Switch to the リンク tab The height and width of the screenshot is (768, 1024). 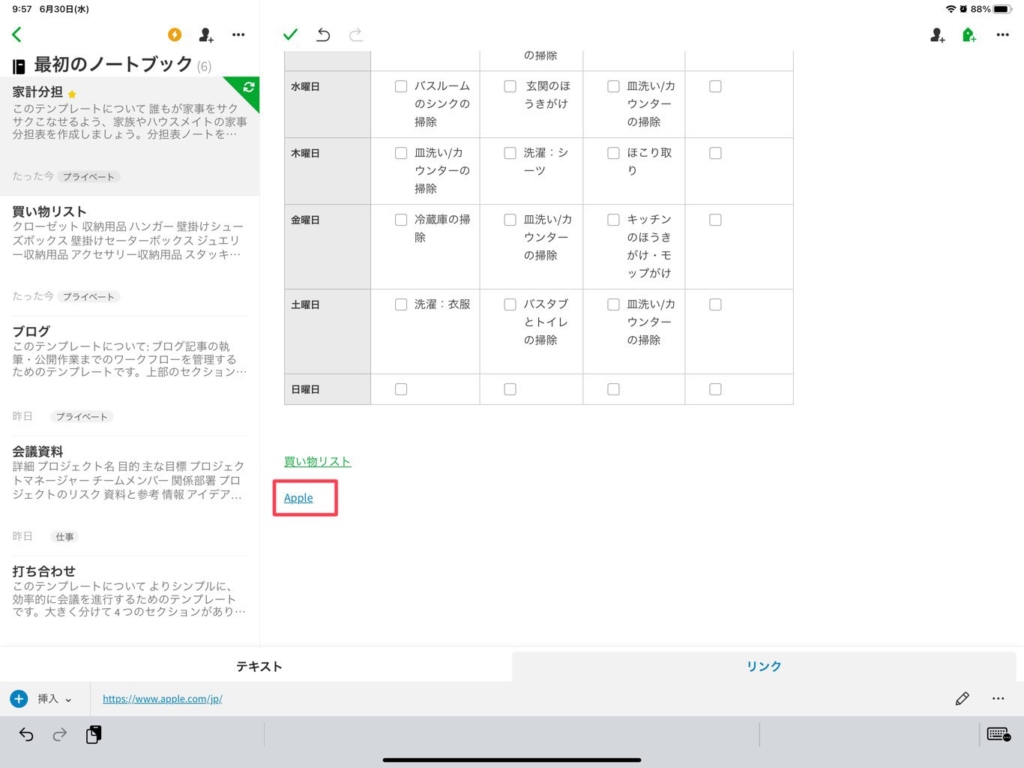point(764,666)
